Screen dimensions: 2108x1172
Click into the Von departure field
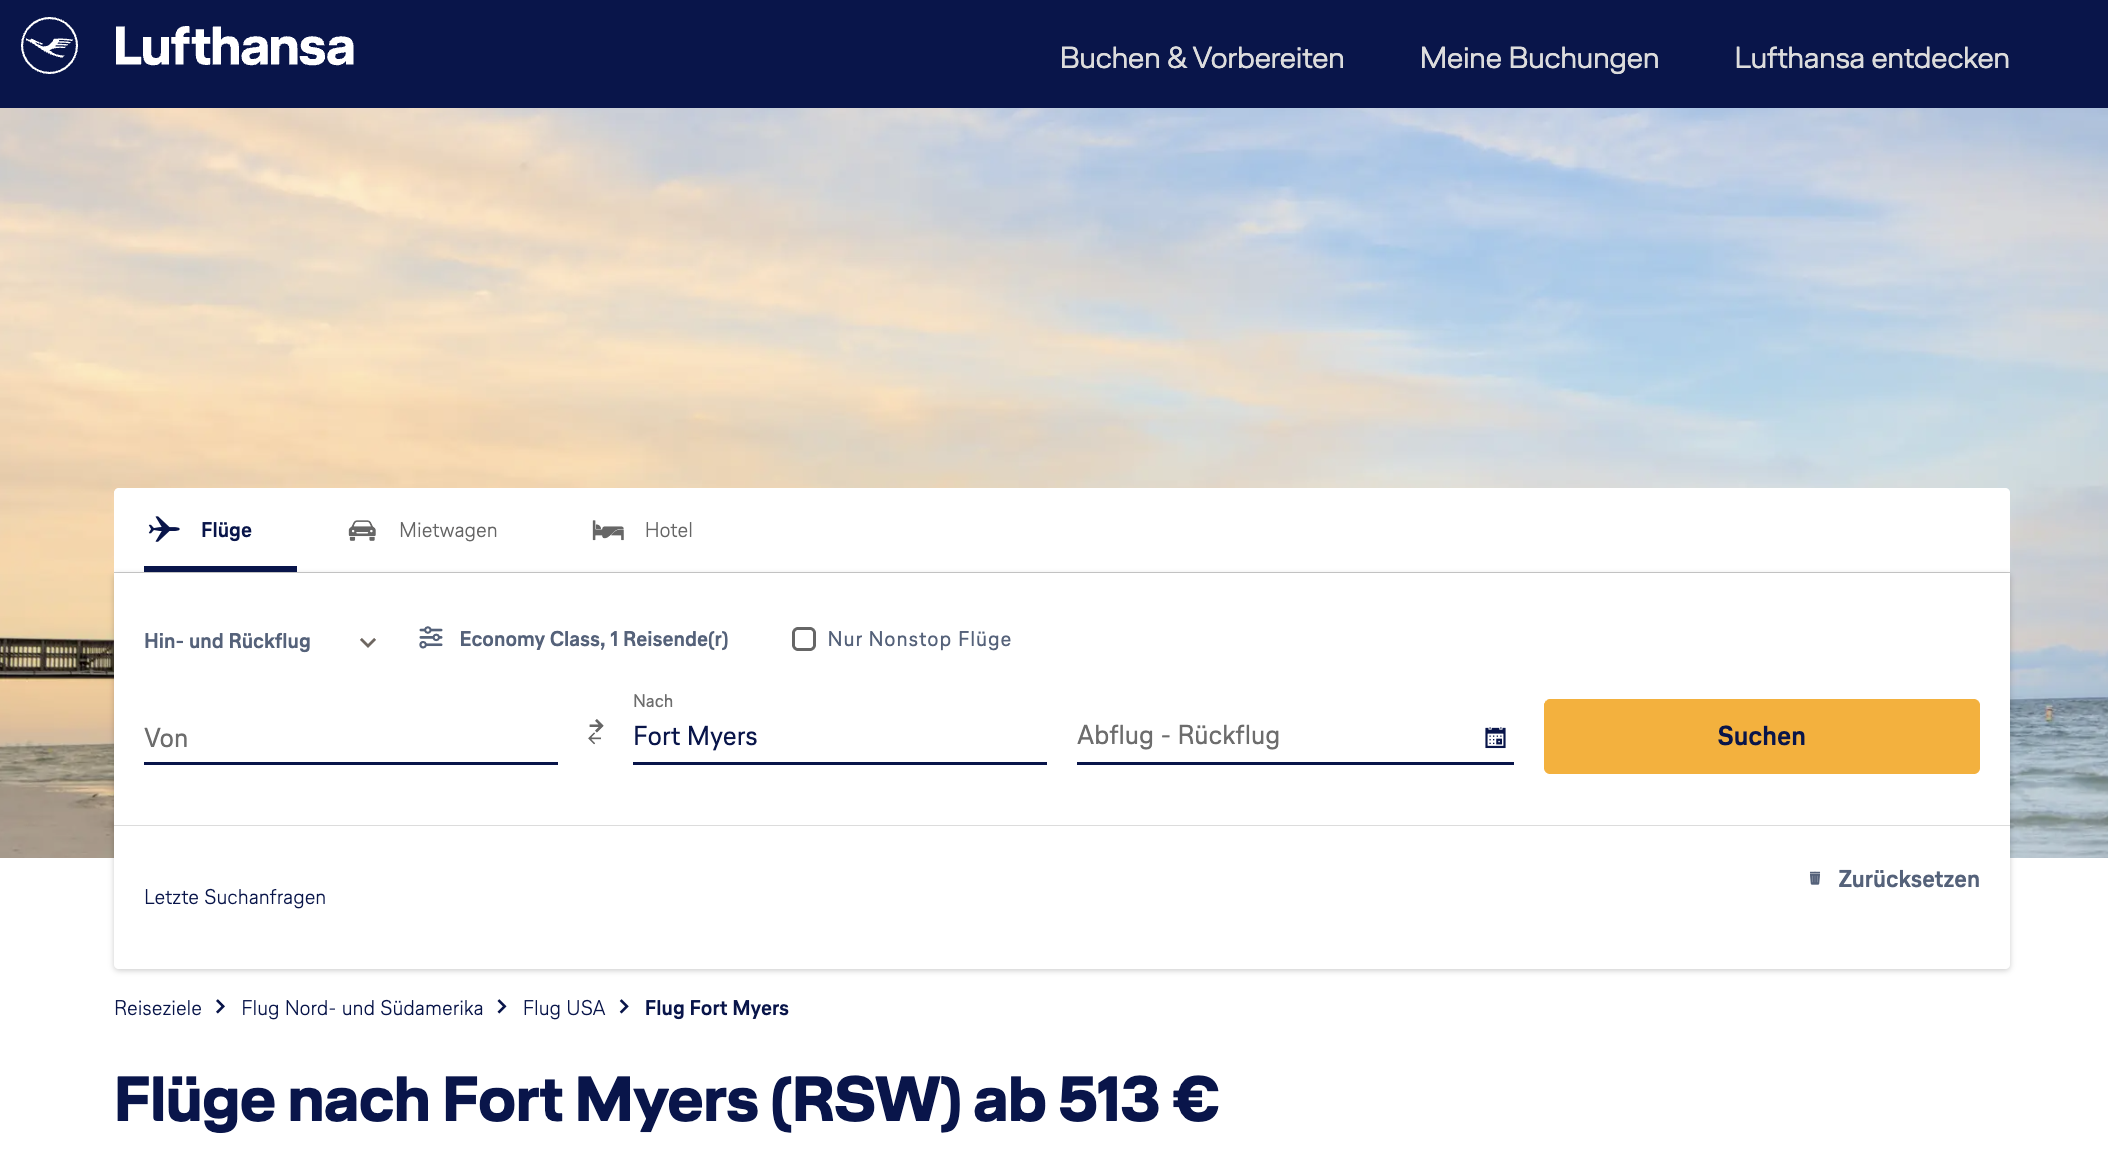pyautogui.click(x=350, y=738)
